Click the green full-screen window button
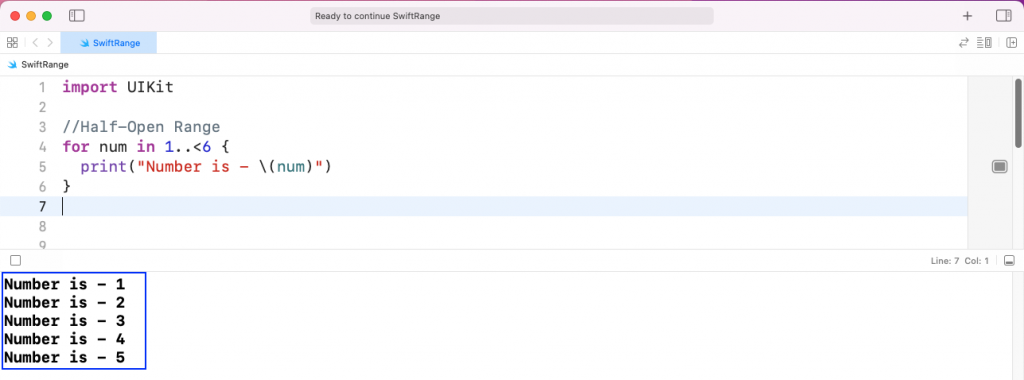The width and height of the screenshot is (1024, 380). (x=46, y=16)
